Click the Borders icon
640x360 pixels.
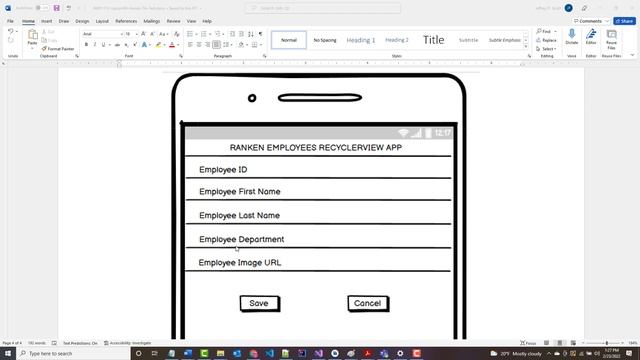tap(254, 44)
